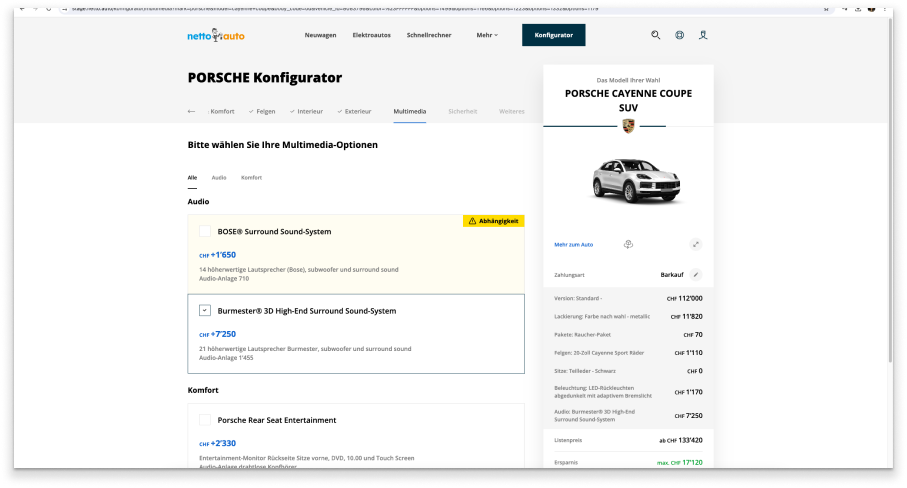Tick the Porsche Rear Seat Entertainment checkbox
The width and height of the screenshot is (907, 488).
click(x=205, y=420)
